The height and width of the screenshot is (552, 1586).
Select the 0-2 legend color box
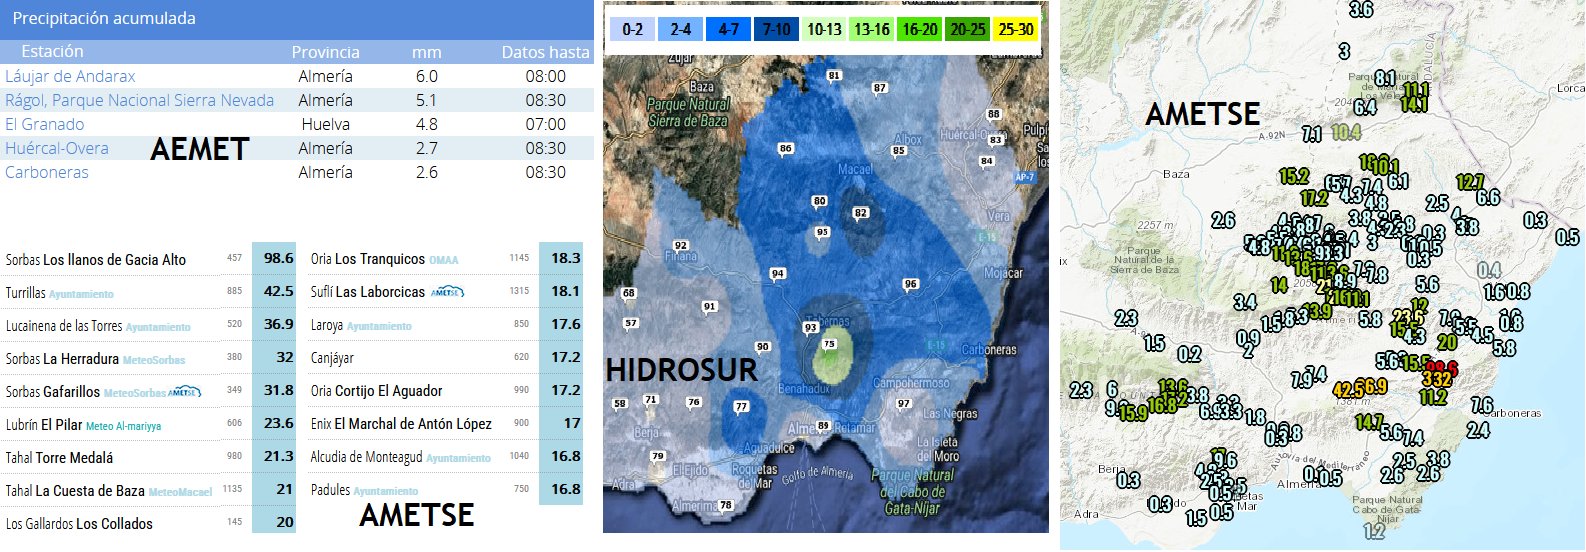pyautogui.click(x=633, y=29)
